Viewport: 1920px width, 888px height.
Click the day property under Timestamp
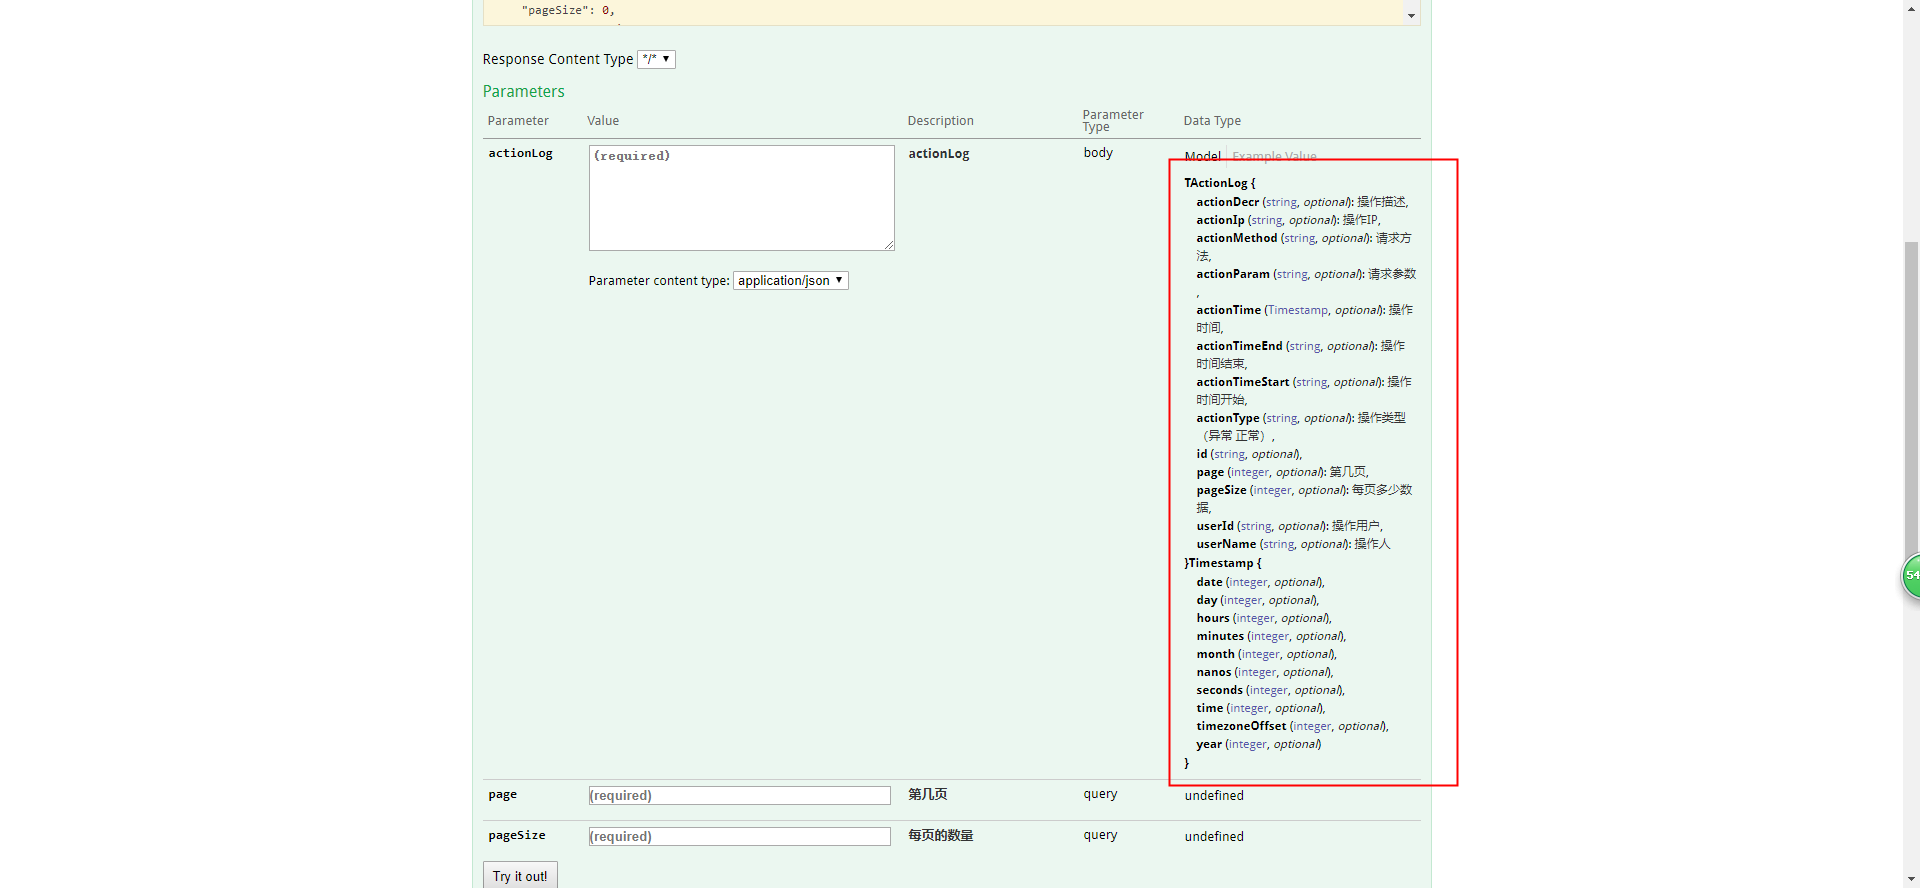[1206, 600]
